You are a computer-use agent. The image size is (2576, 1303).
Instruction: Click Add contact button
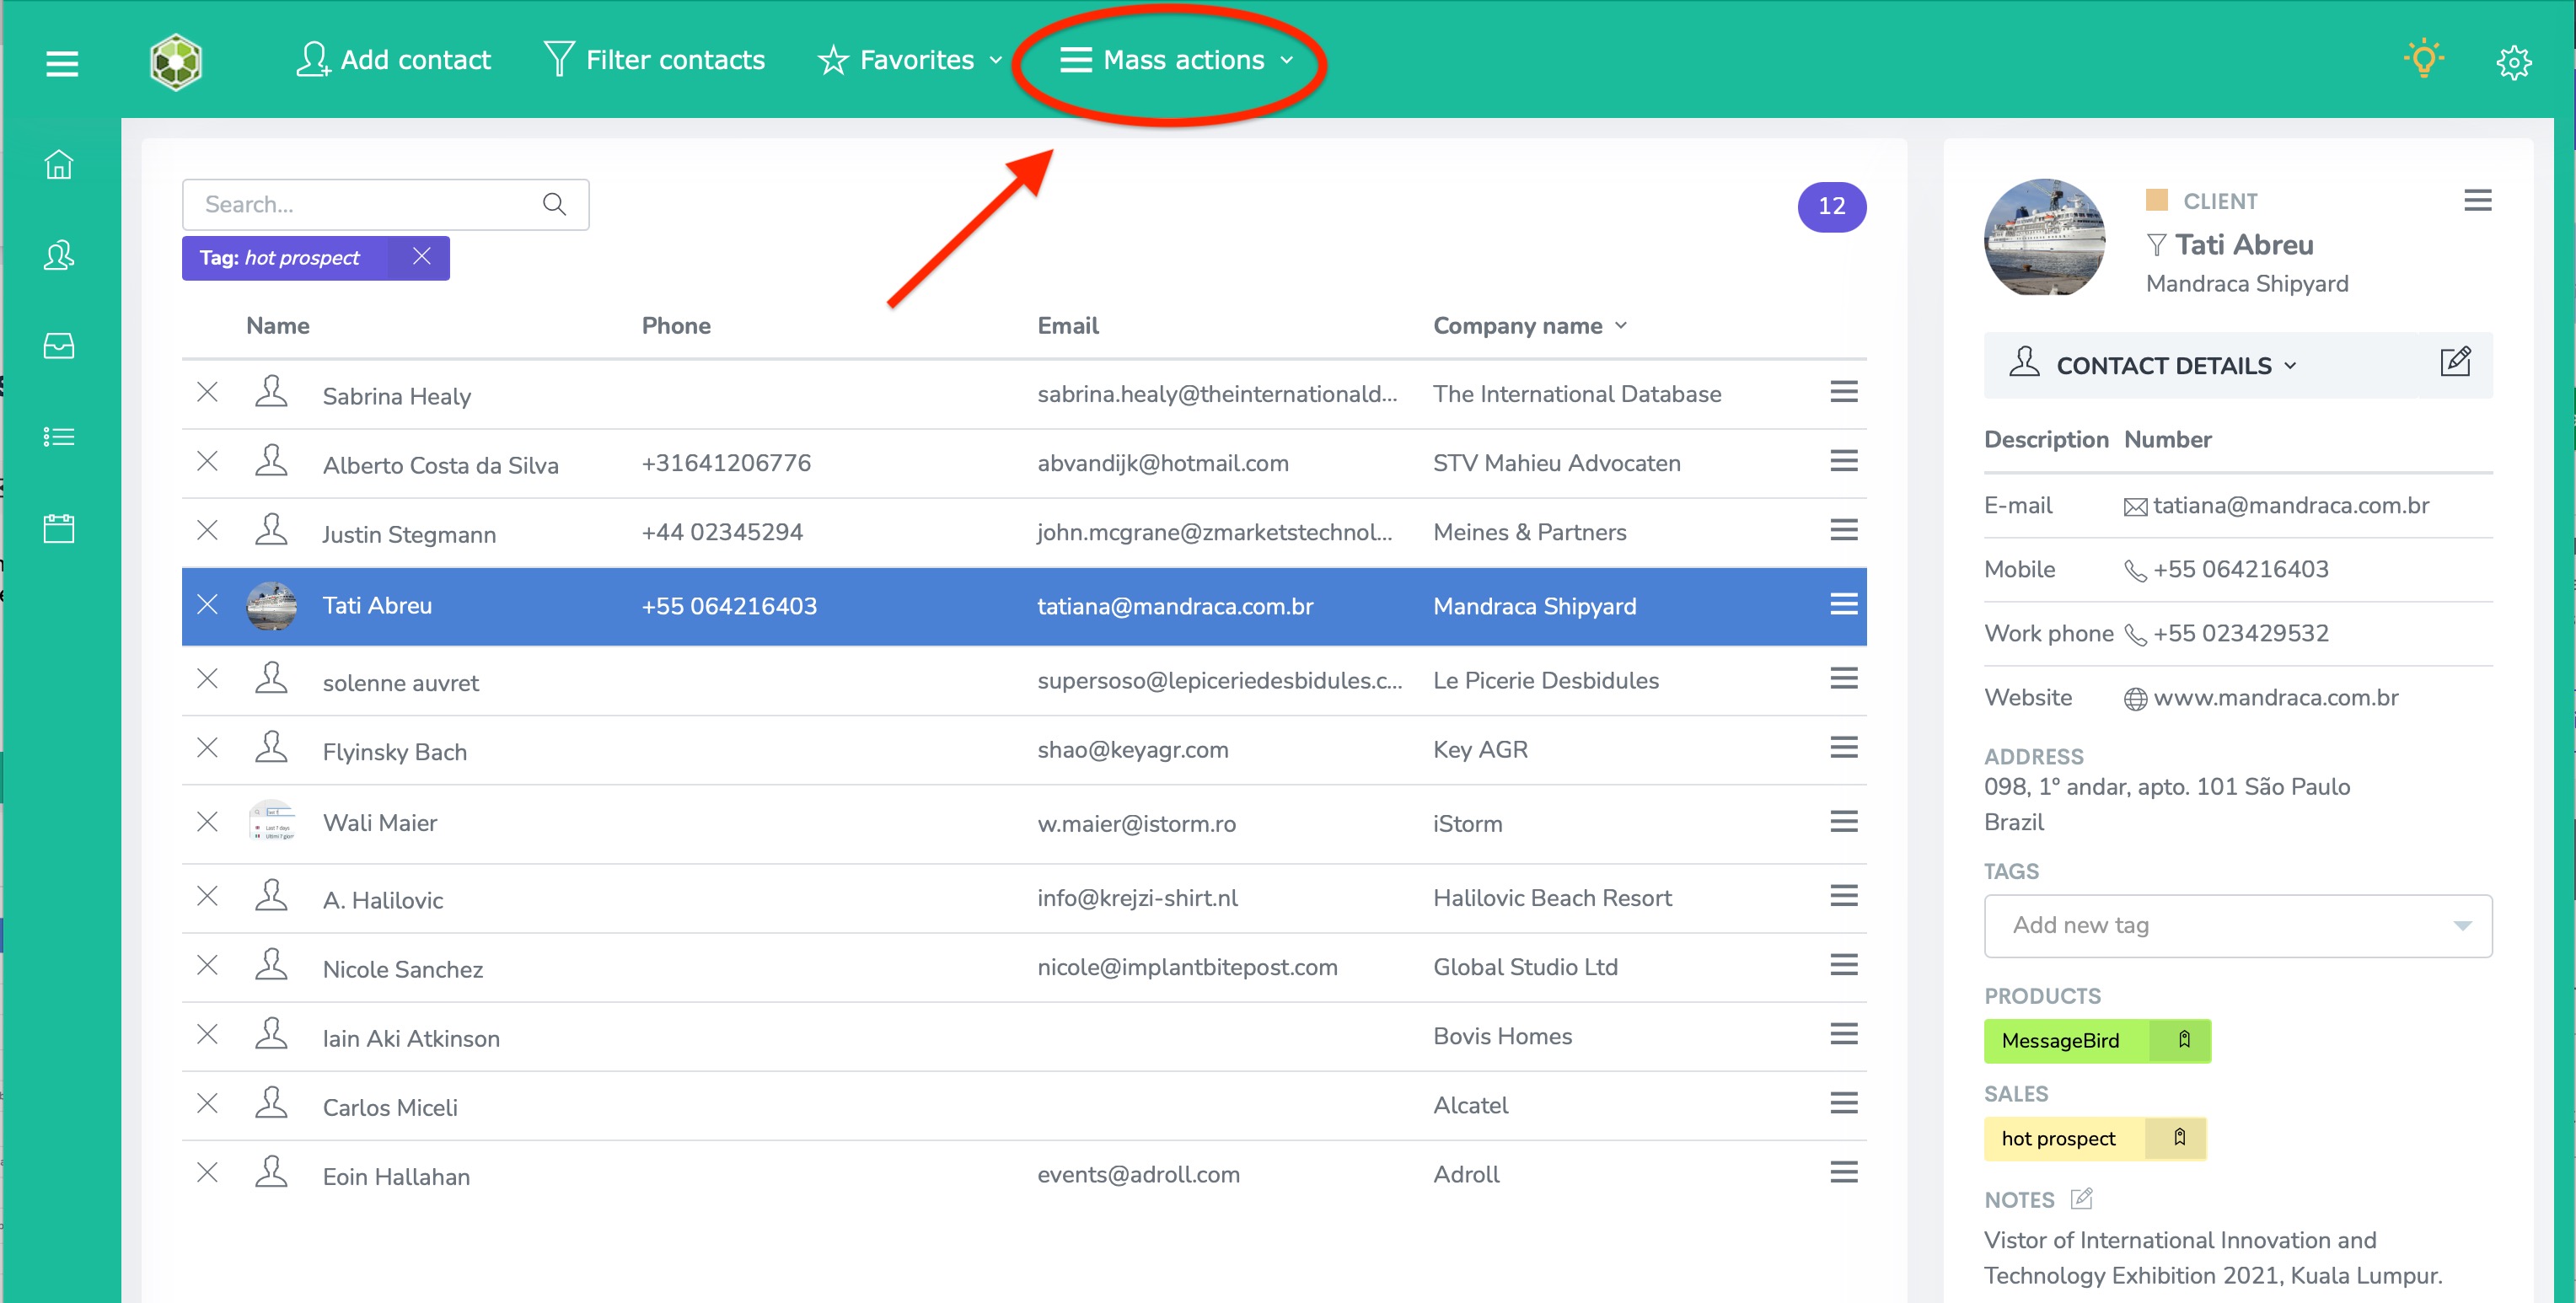[394, 60]
